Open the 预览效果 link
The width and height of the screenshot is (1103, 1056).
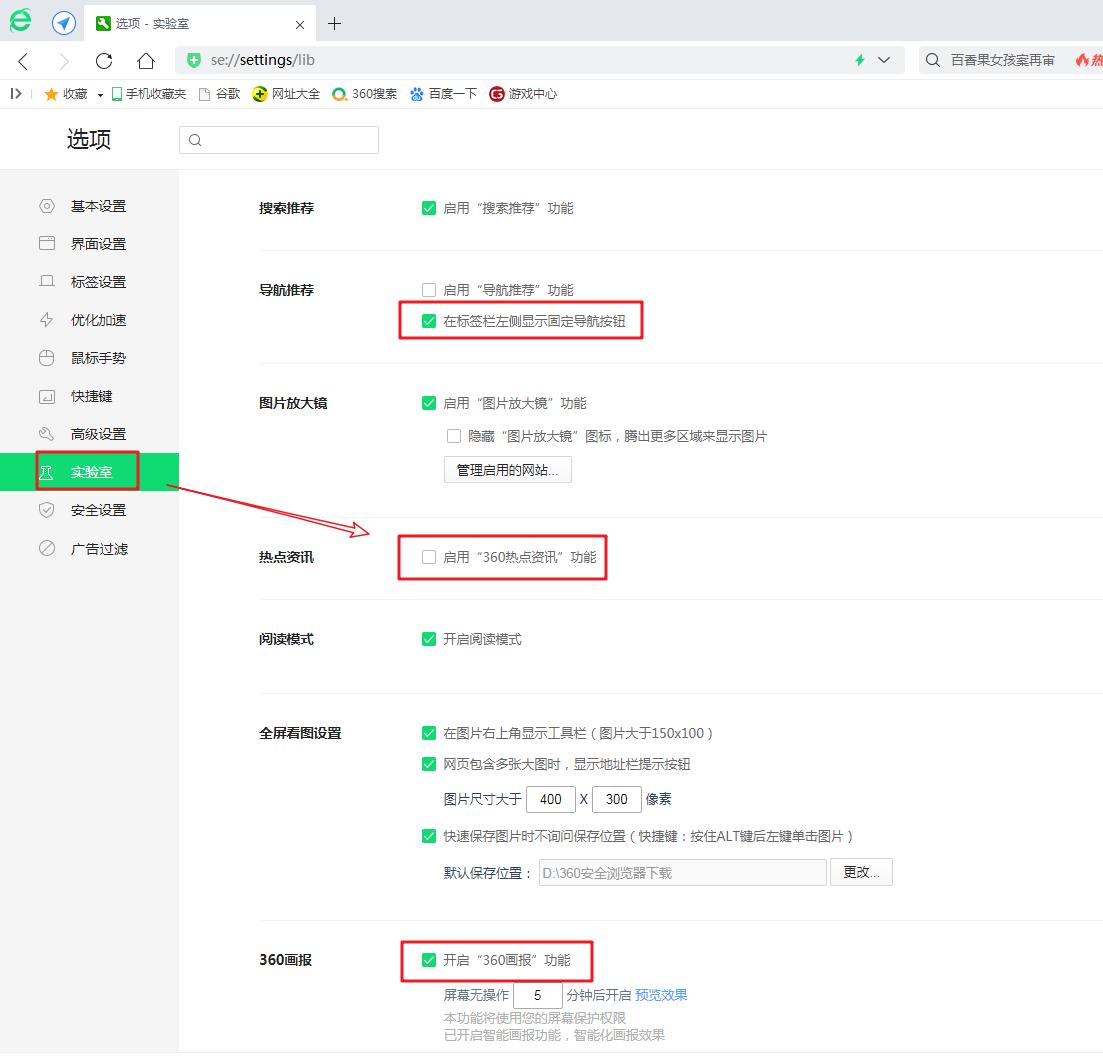coord(660,995)
